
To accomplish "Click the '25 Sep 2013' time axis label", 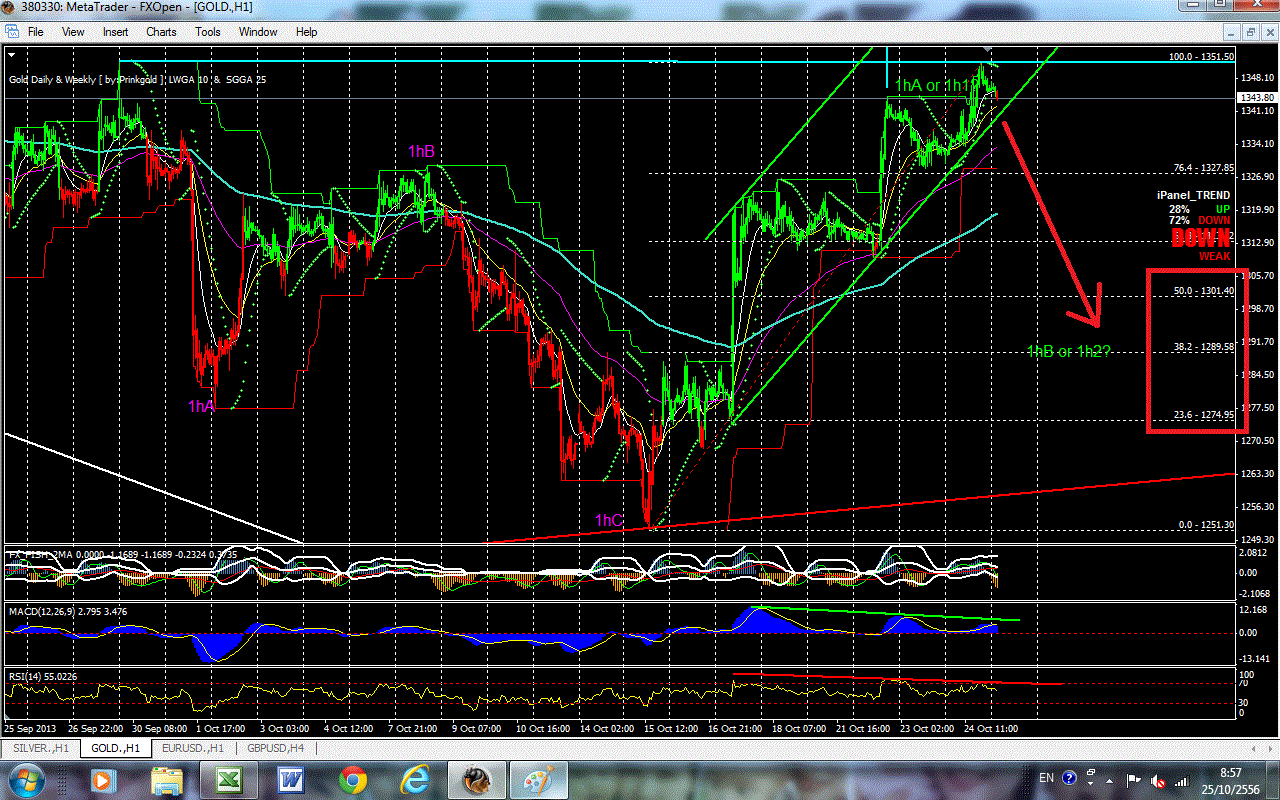I will (x=31, y=728).
